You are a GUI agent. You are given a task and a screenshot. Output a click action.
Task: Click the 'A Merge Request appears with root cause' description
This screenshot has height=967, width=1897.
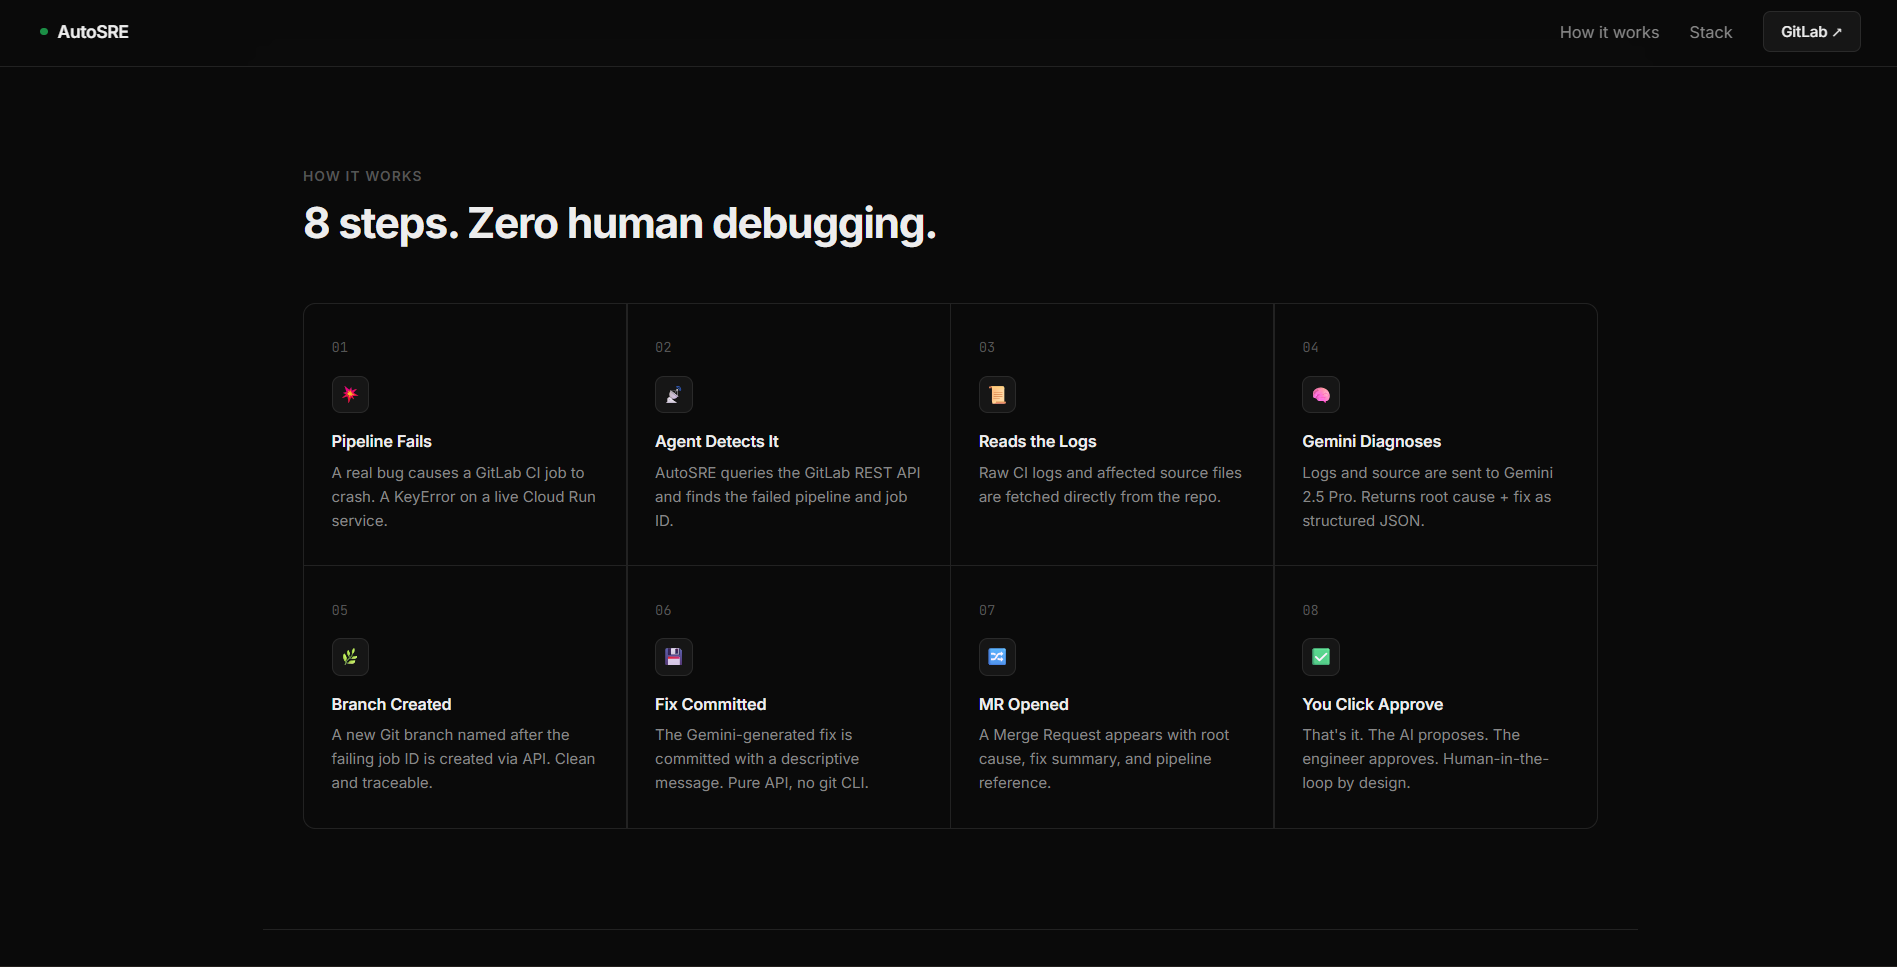coord(1104,759)
